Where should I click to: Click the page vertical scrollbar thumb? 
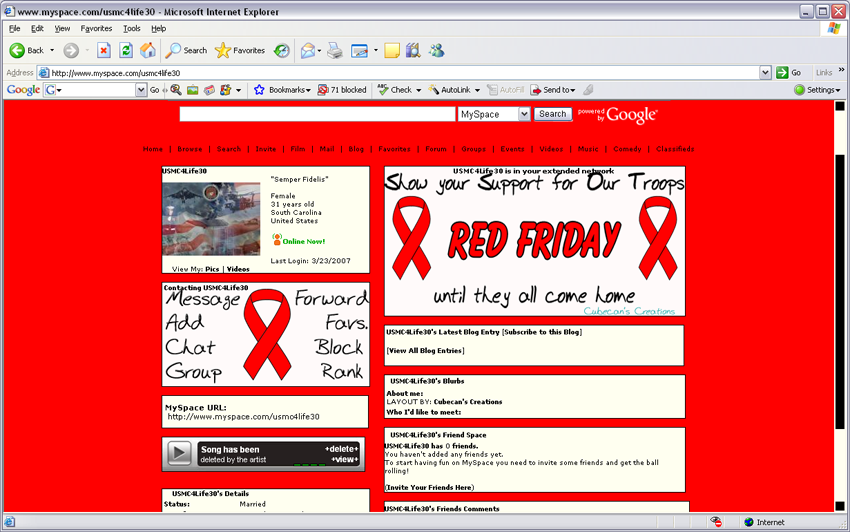click(x=840, y=291)
